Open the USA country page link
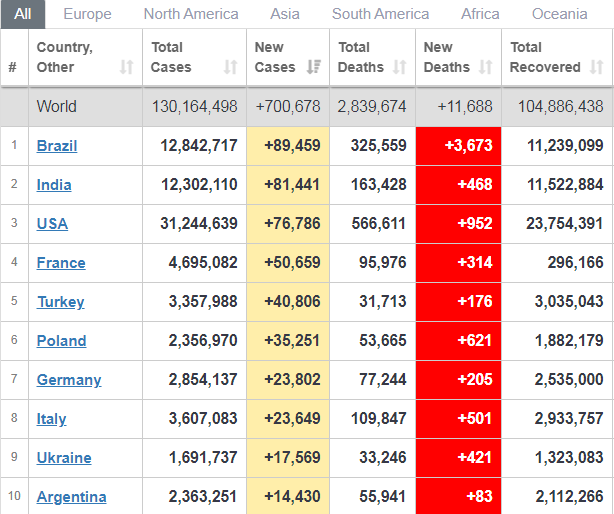Screen dimensions: 614x514 click(x=52, y=224)
